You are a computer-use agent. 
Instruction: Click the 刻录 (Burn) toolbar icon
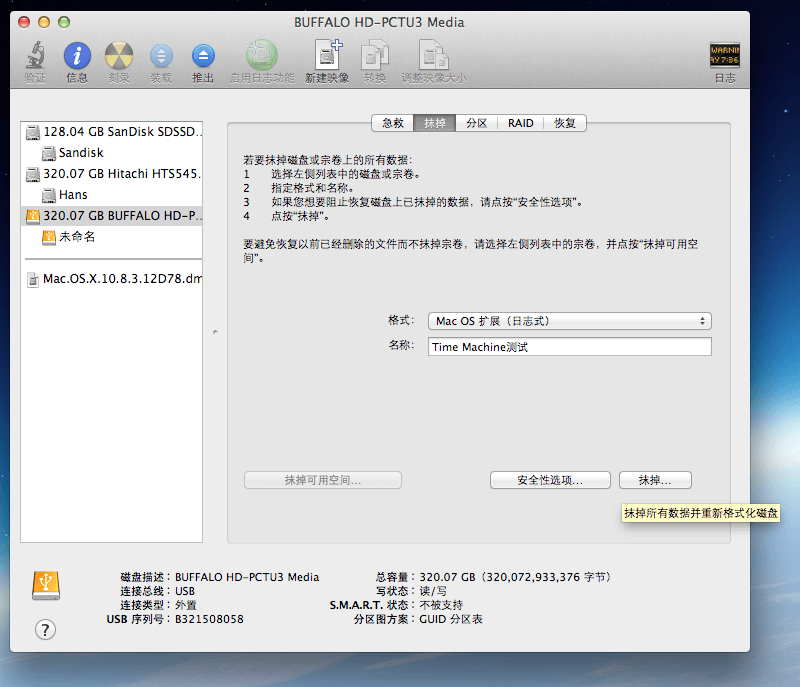[x=119, y=55]
